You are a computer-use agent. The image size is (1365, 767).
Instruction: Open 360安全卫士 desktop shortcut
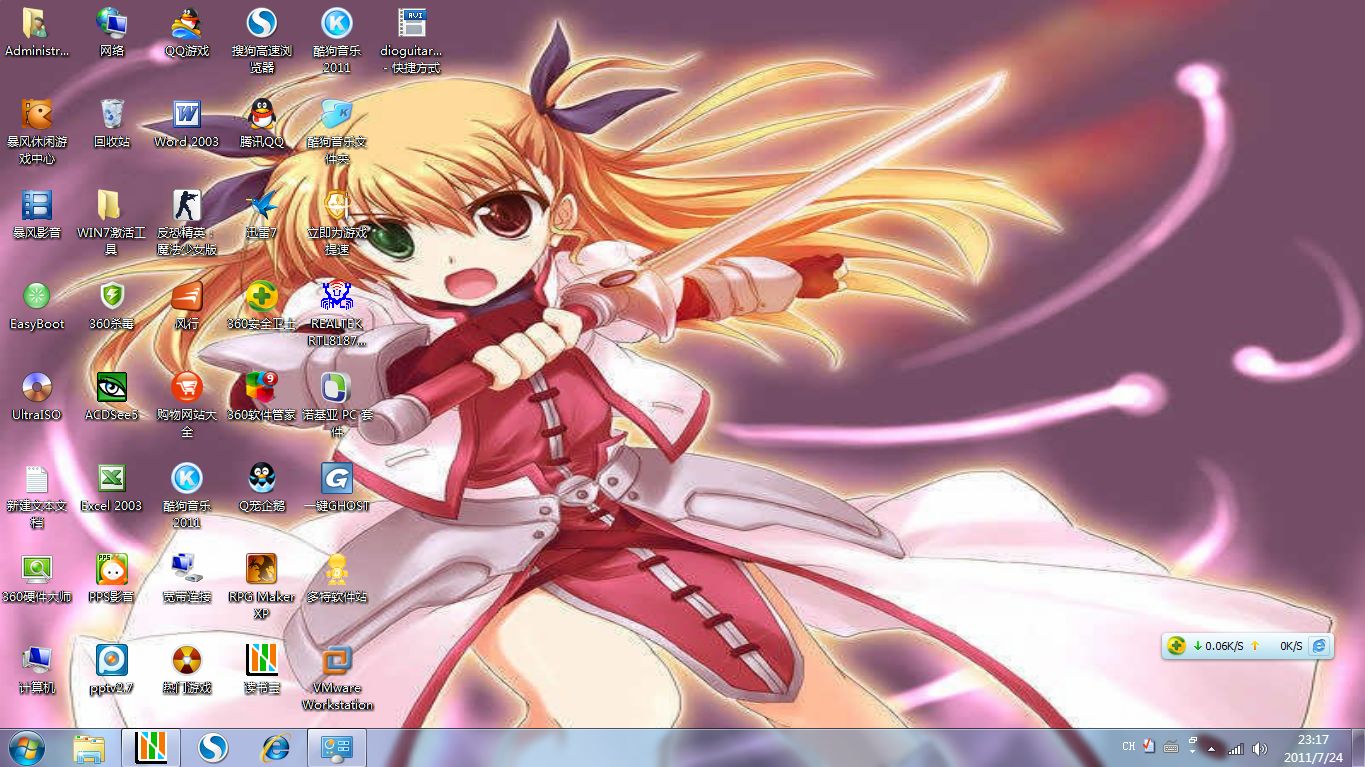click(262, 305)
